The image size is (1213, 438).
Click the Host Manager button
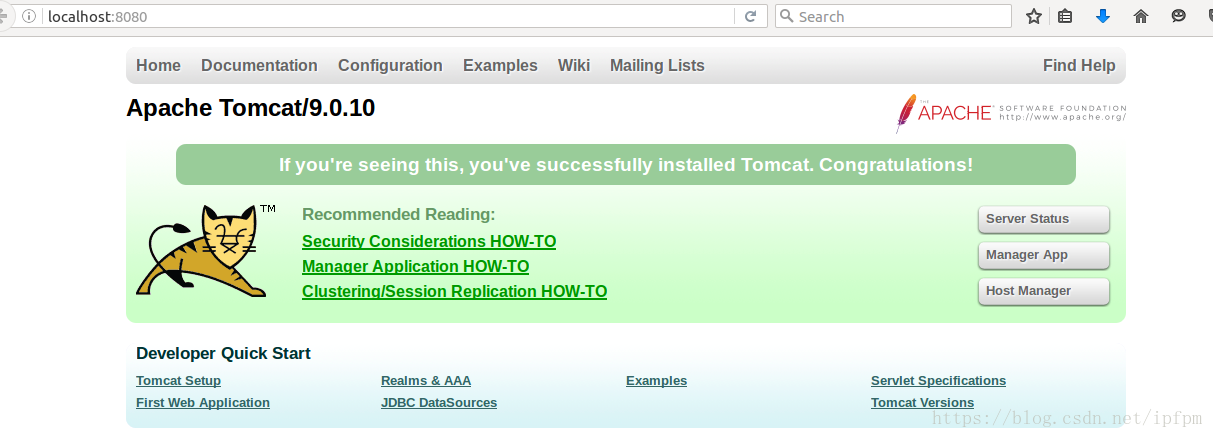1044,291
